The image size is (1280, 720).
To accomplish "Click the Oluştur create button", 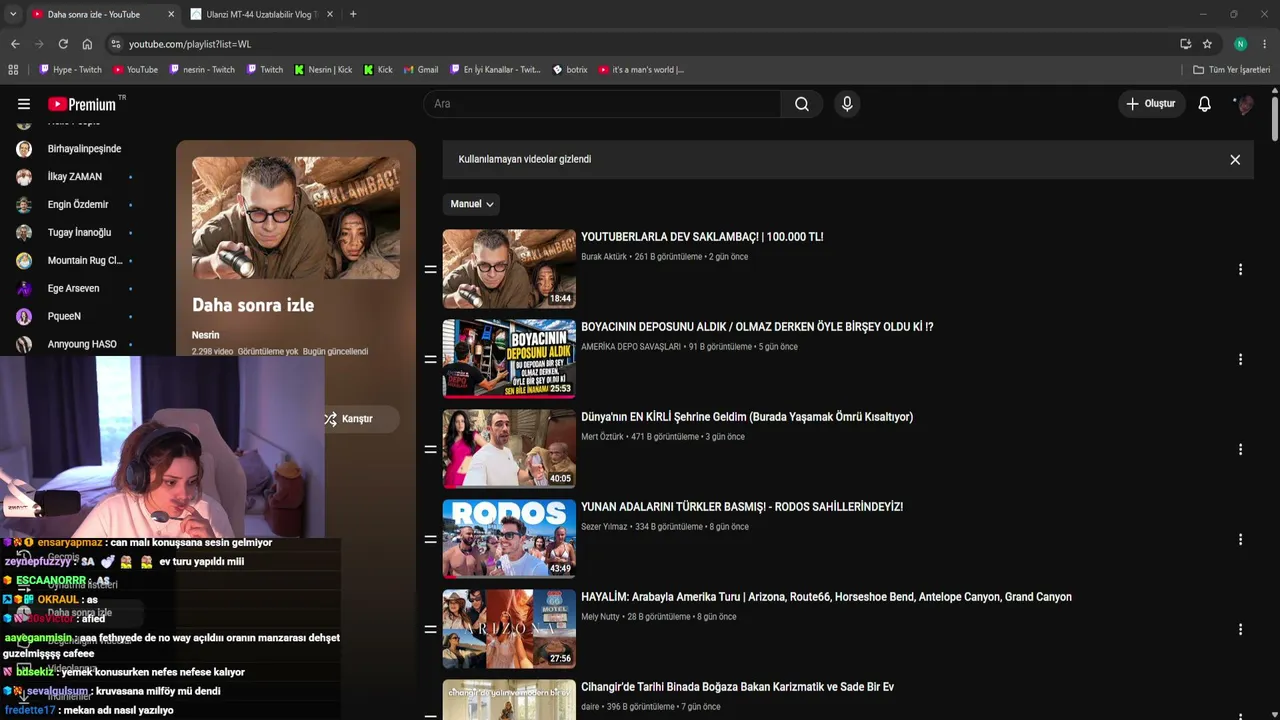I will coord(1152,104).
